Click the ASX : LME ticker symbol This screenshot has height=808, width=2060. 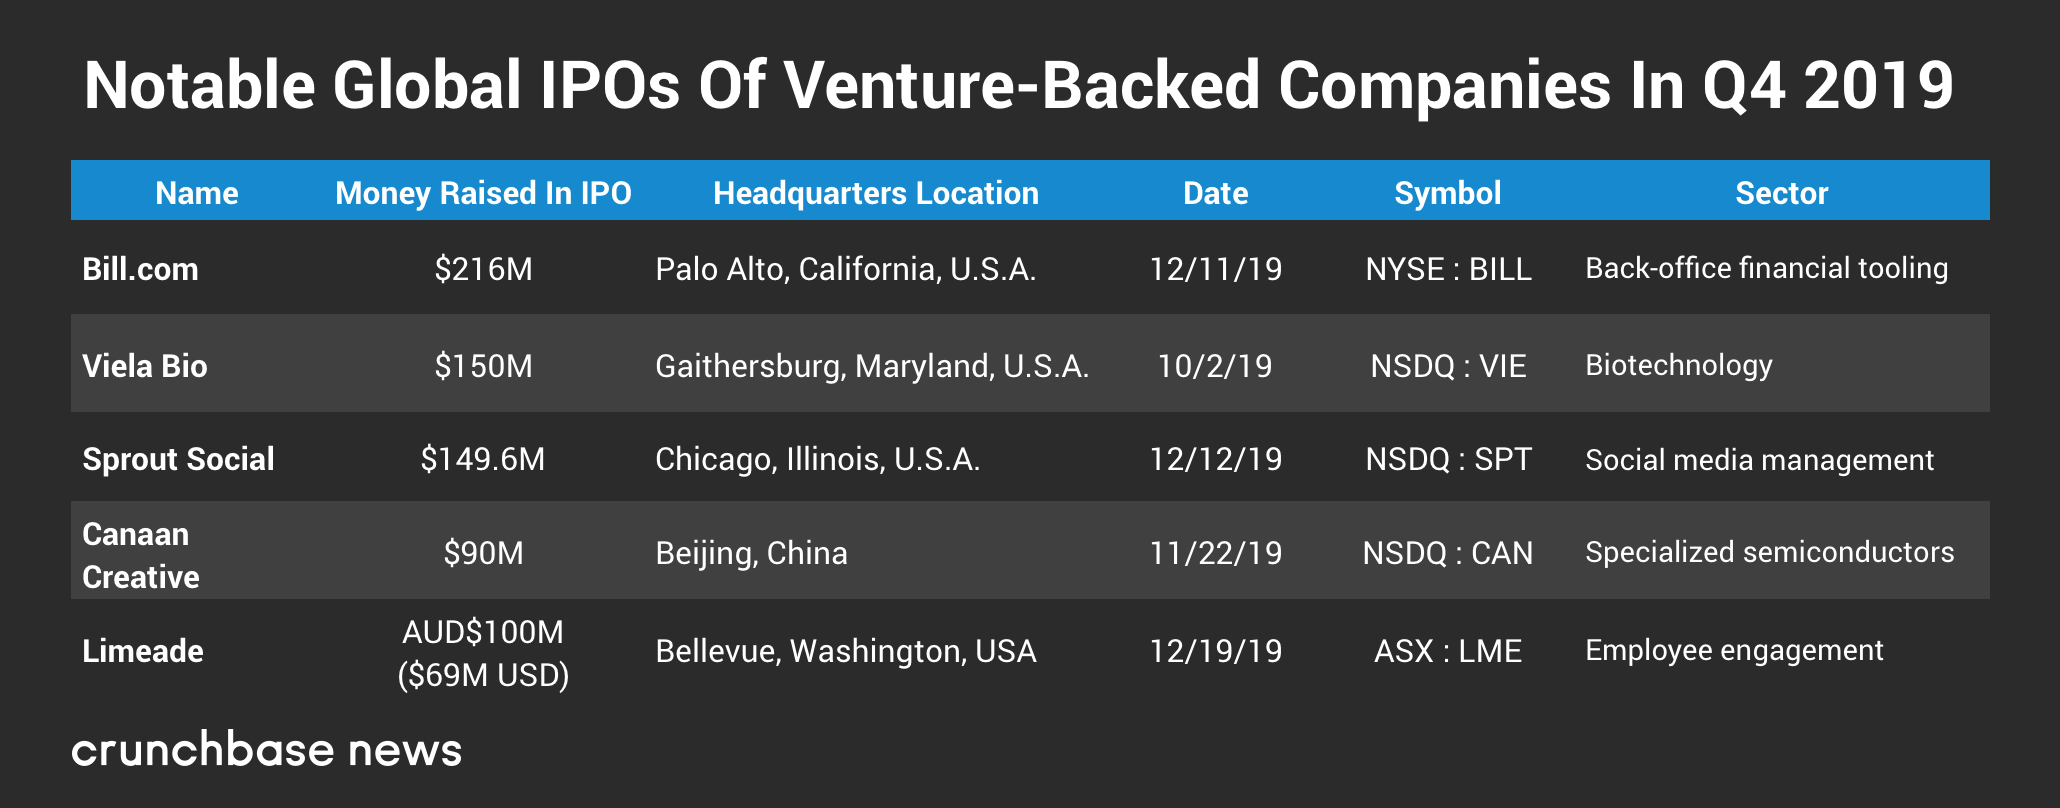click(x=1448, y=651)
